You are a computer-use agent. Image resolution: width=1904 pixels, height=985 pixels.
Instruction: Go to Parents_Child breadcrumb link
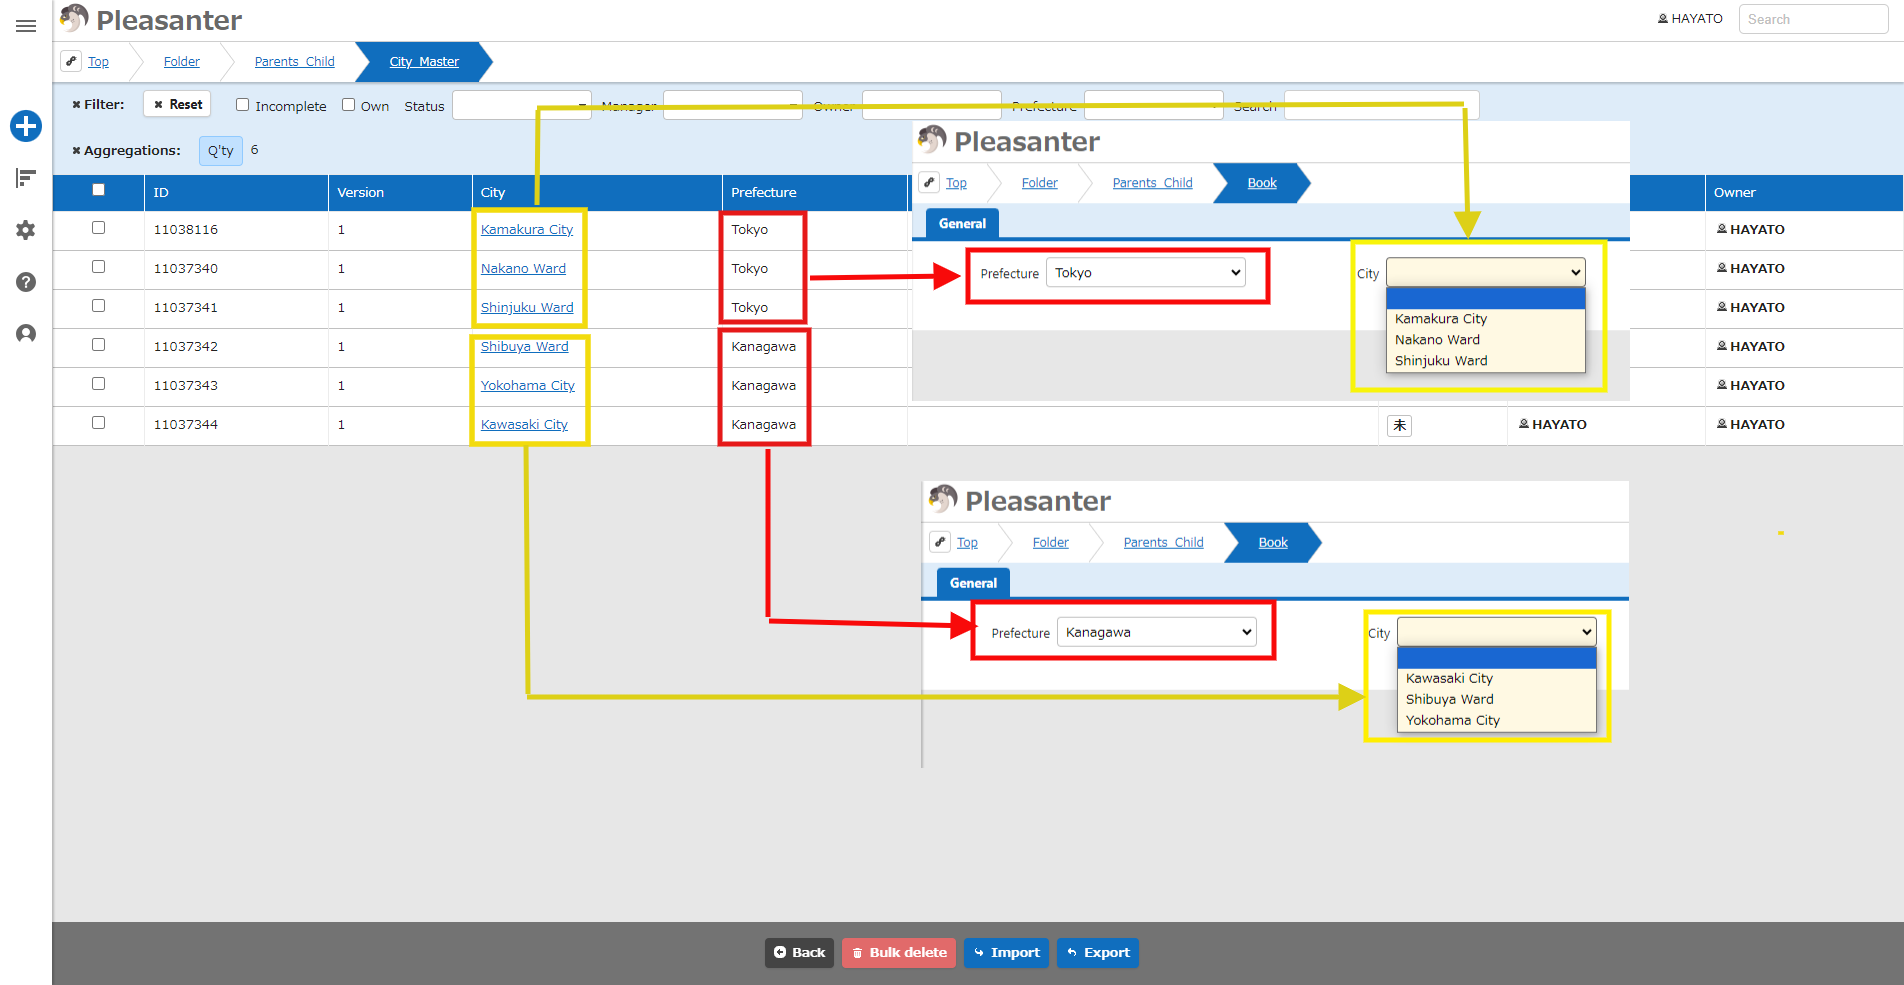click(294, 62)
